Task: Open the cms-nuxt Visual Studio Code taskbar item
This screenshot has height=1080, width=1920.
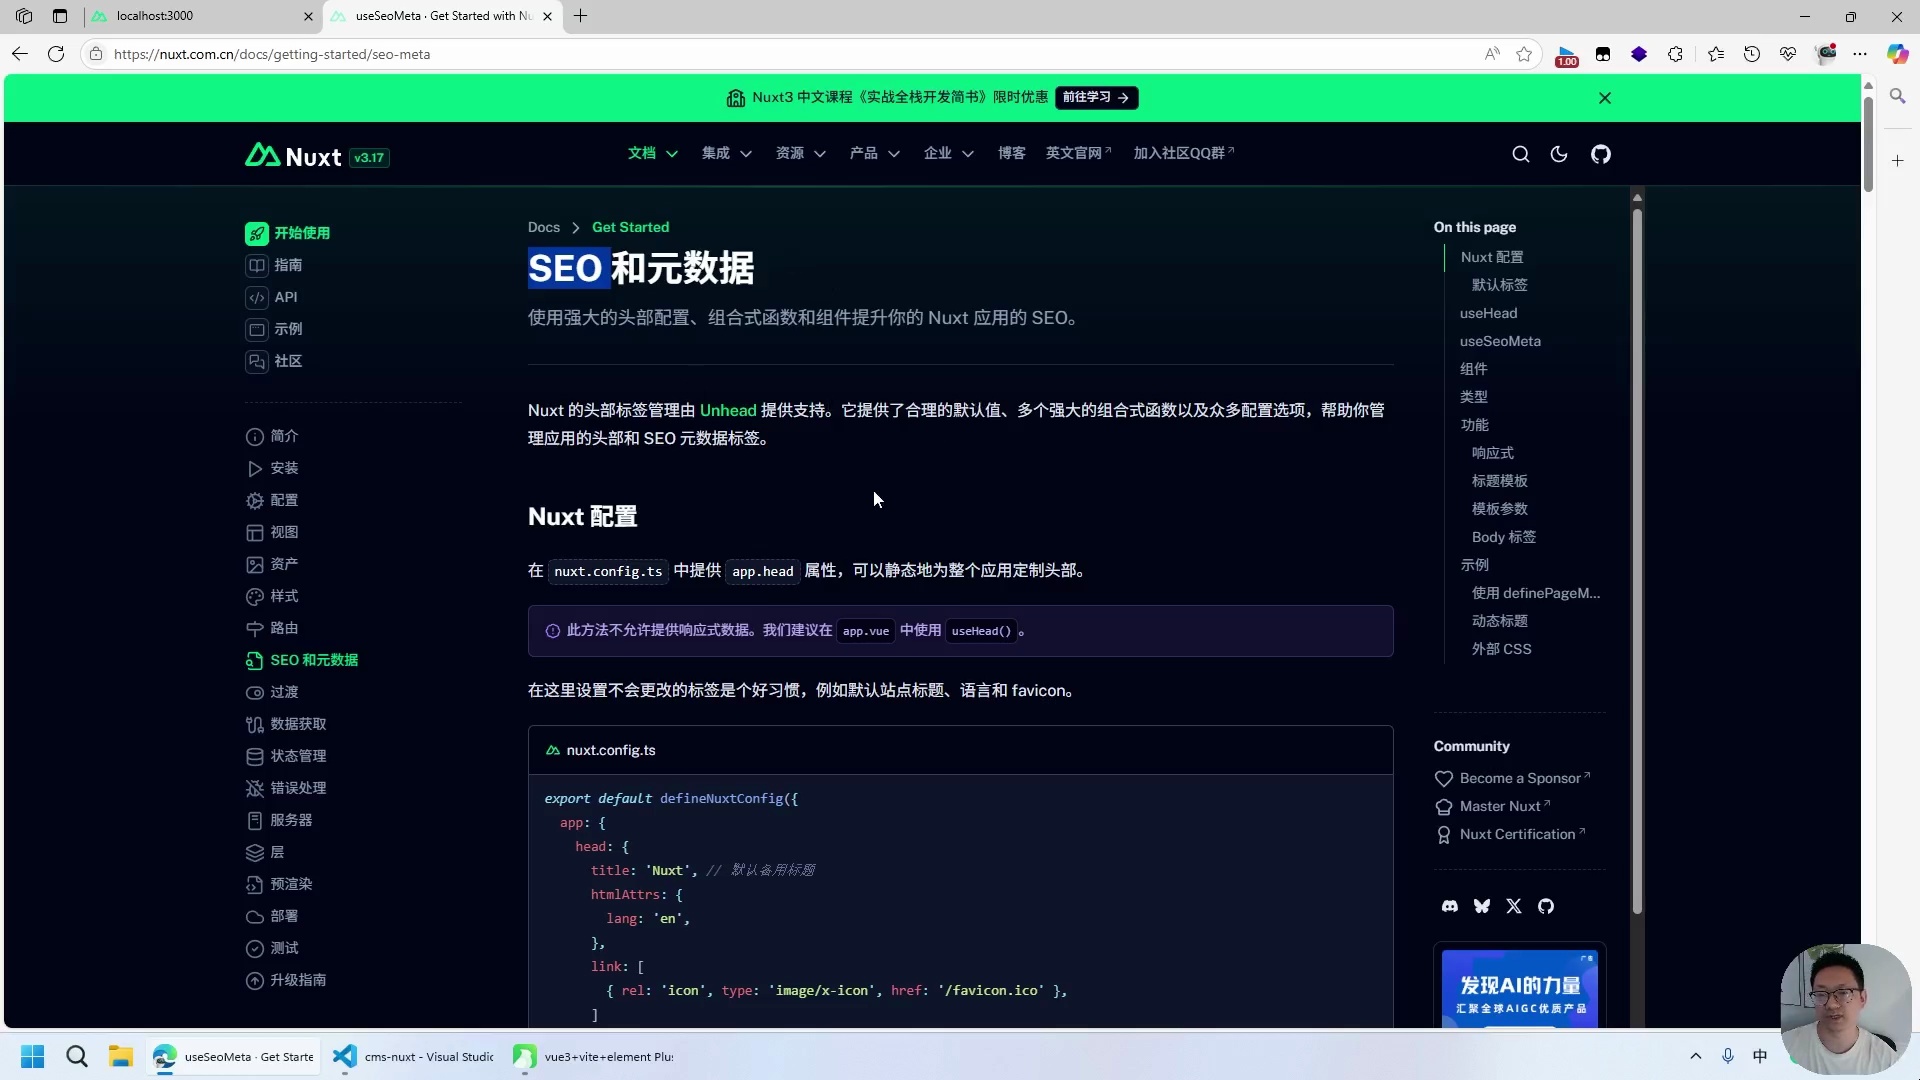Action: click(x=414, y=1056)
